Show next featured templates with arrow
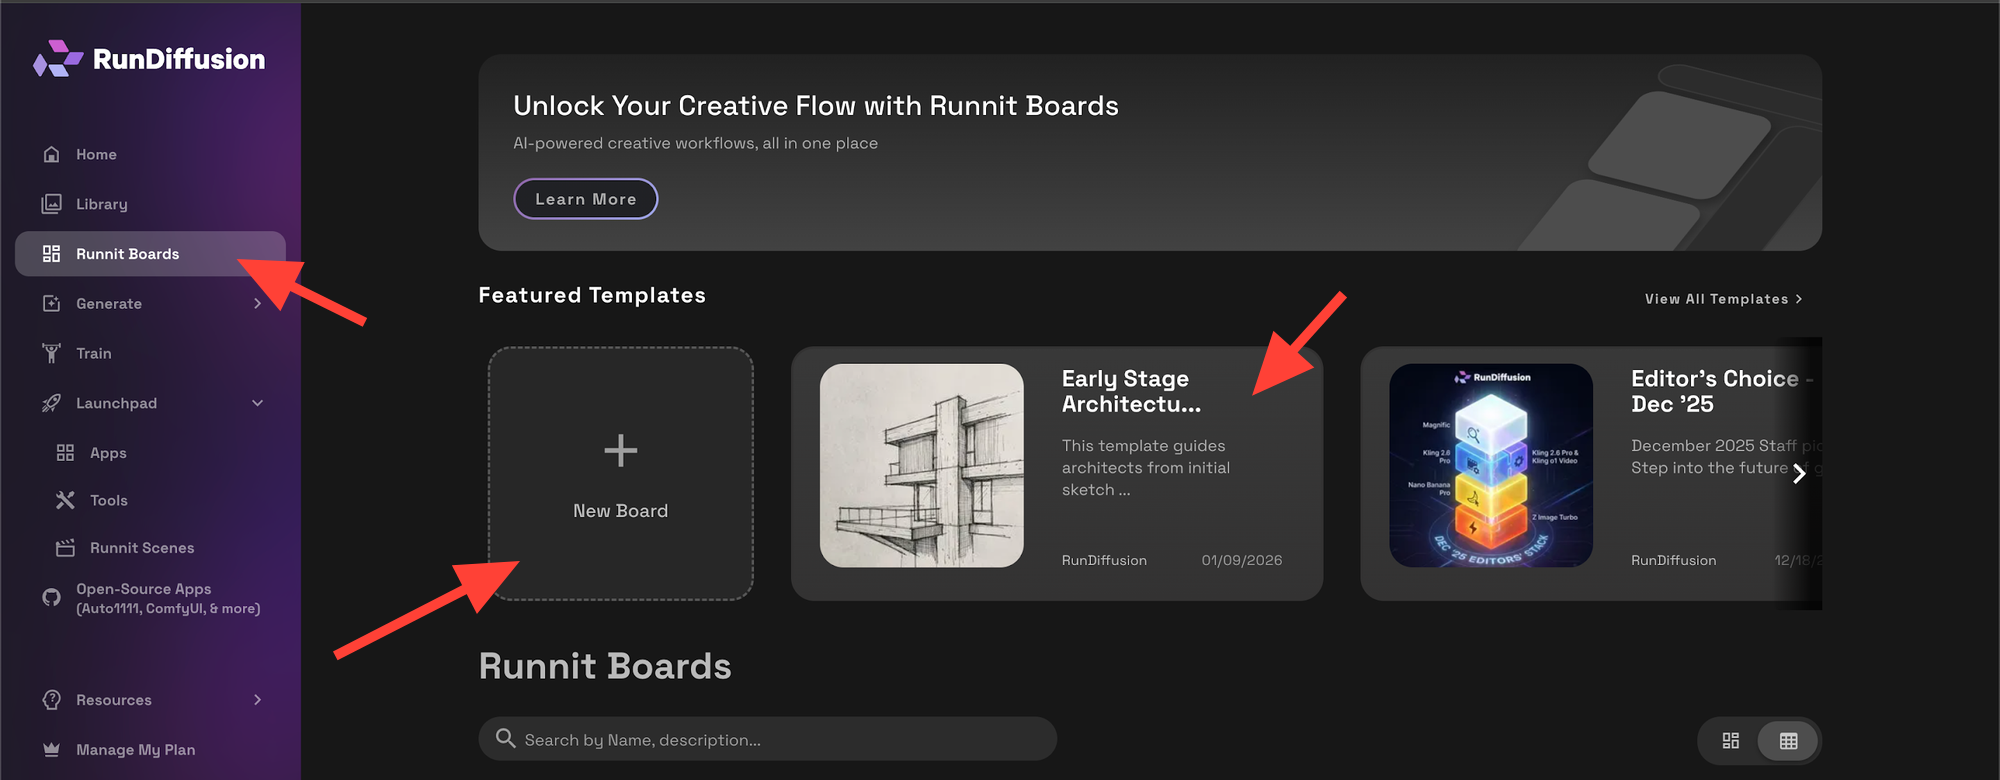The image size is (2000, 780). pos(1799,473)
